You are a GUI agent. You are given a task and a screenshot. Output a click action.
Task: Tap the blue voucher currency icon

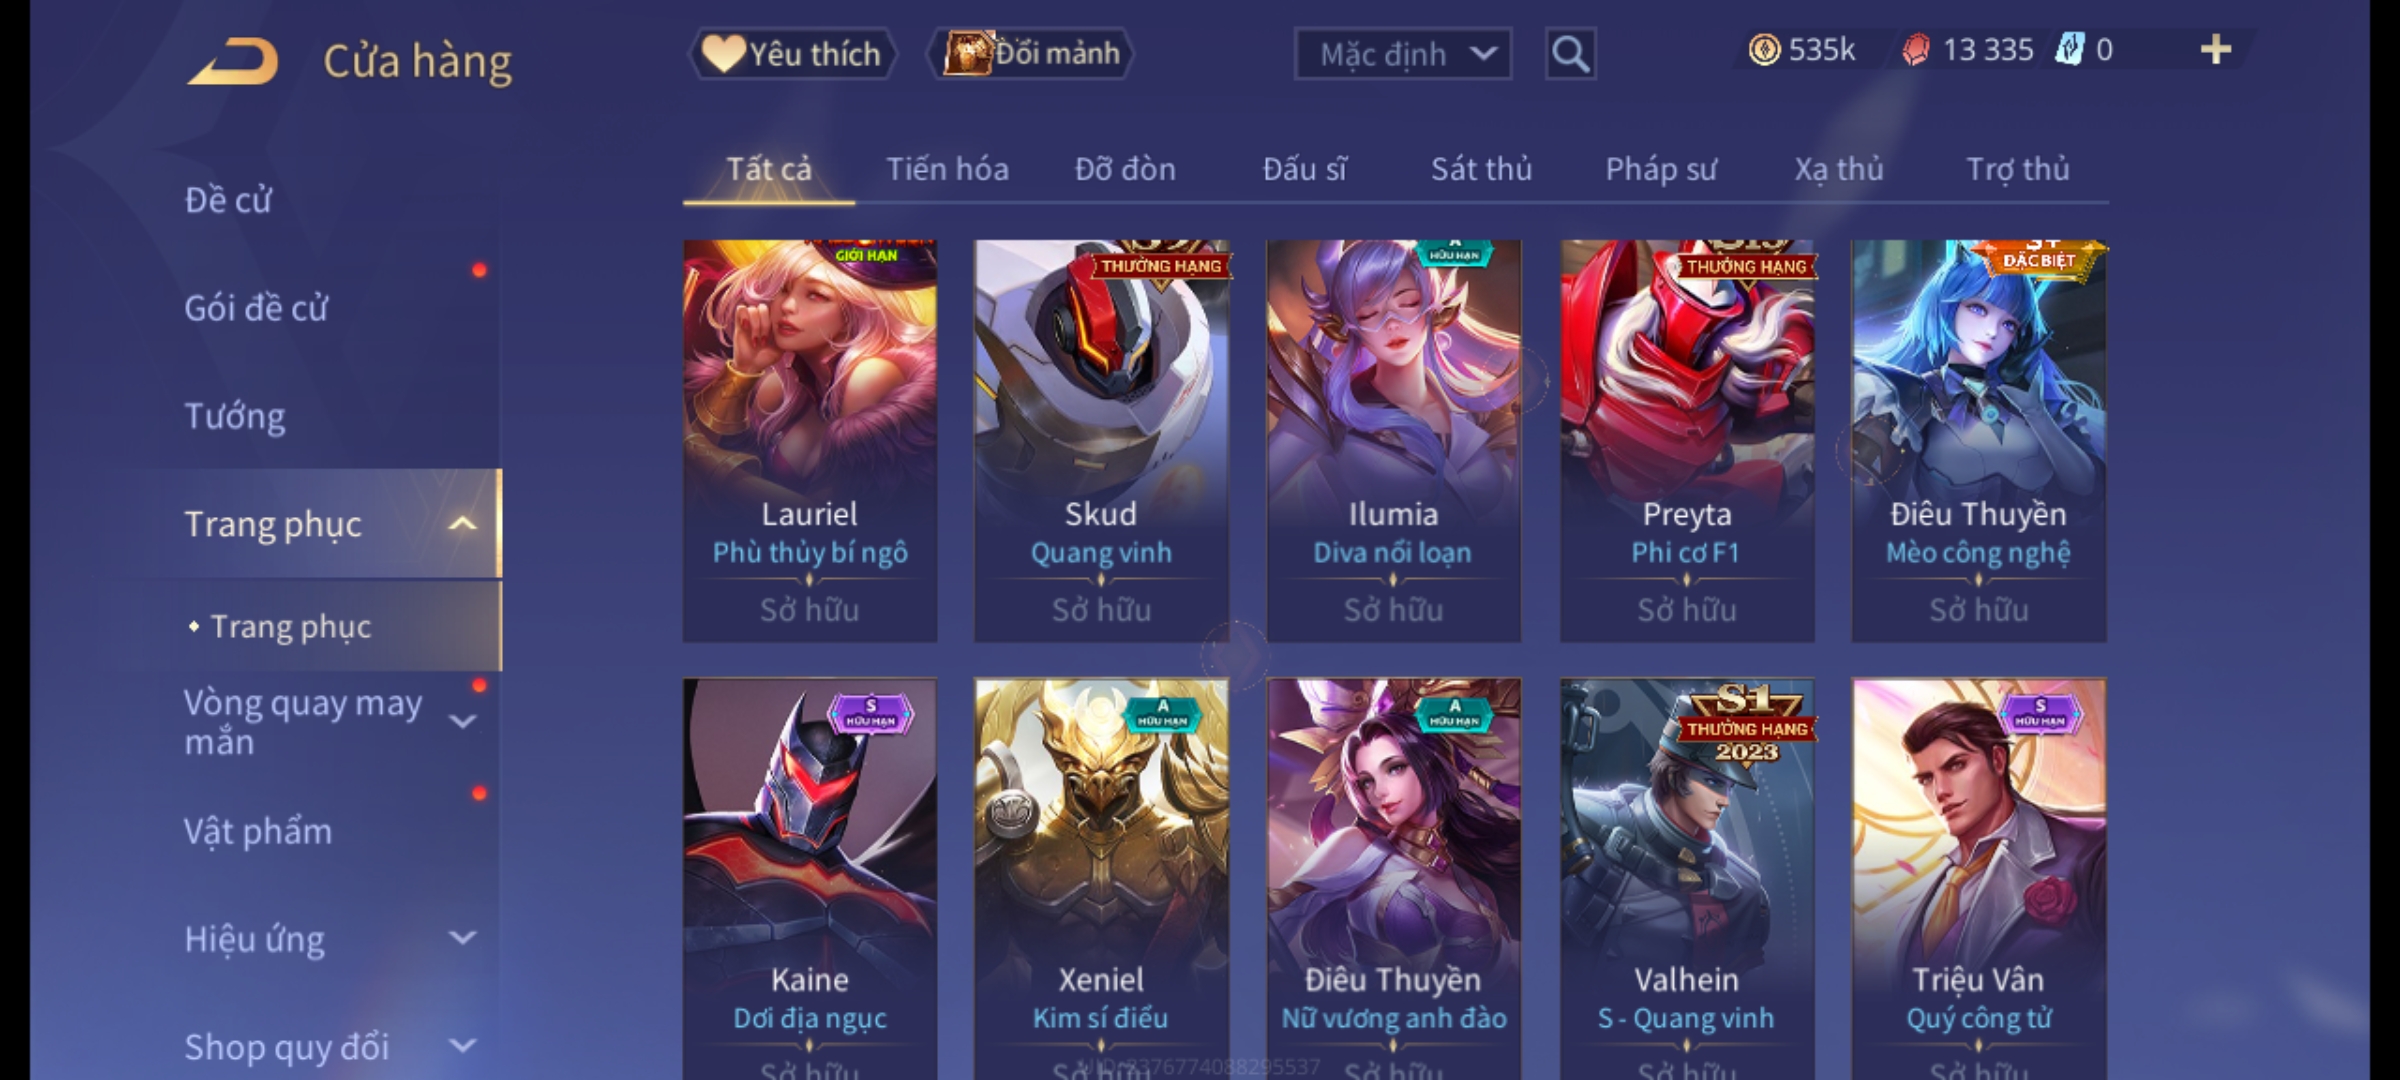pos(2069,50)
